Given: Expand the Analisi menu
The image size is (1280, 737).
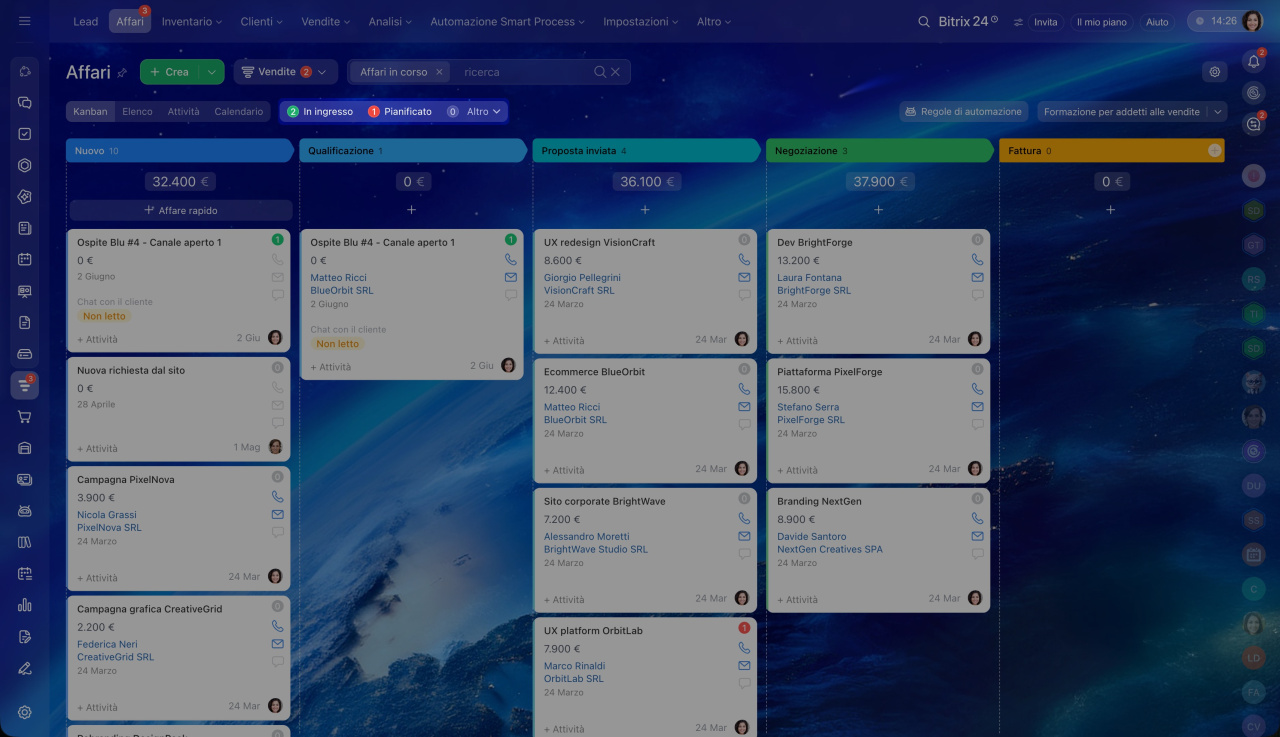Looking at the screenshot, I should [x=390, y=21].
